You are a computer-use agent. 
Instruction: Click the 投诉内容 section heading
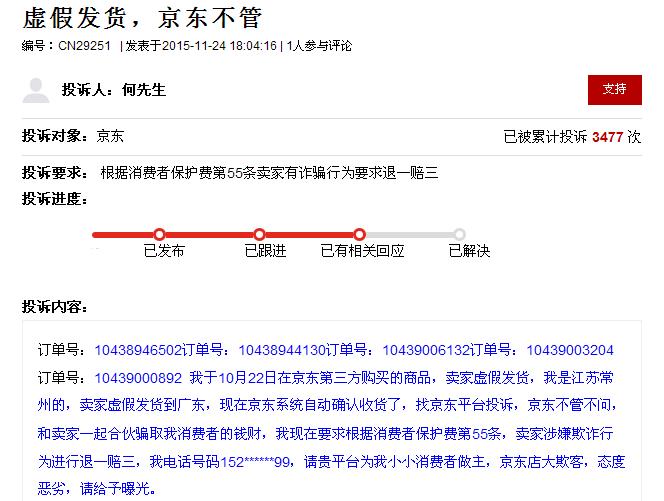55,306
